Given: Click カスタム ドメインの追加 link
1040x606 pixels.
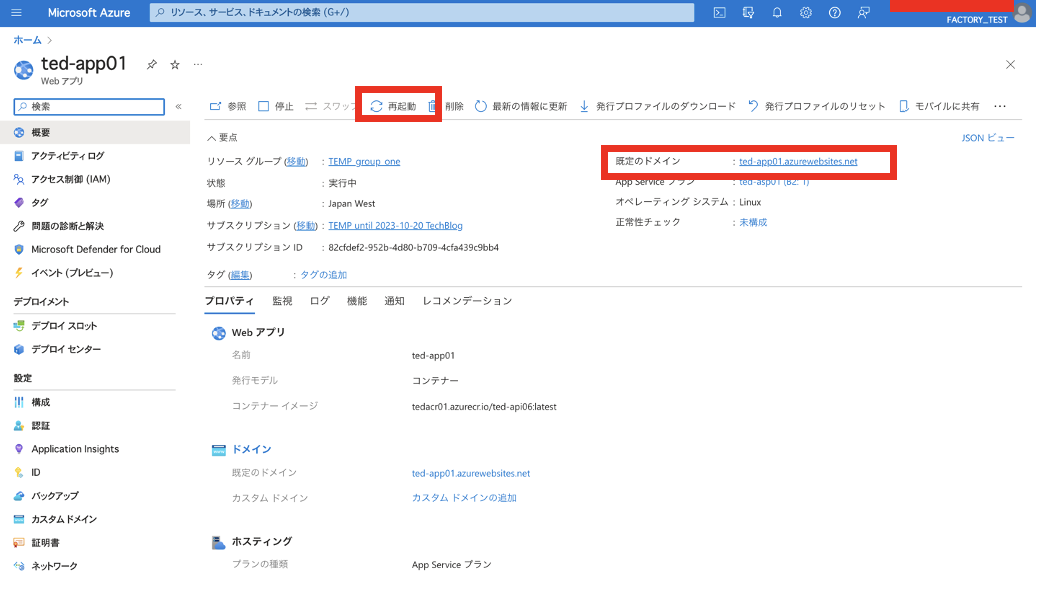Looking at the screenshot, I should [x=464, y=497].
